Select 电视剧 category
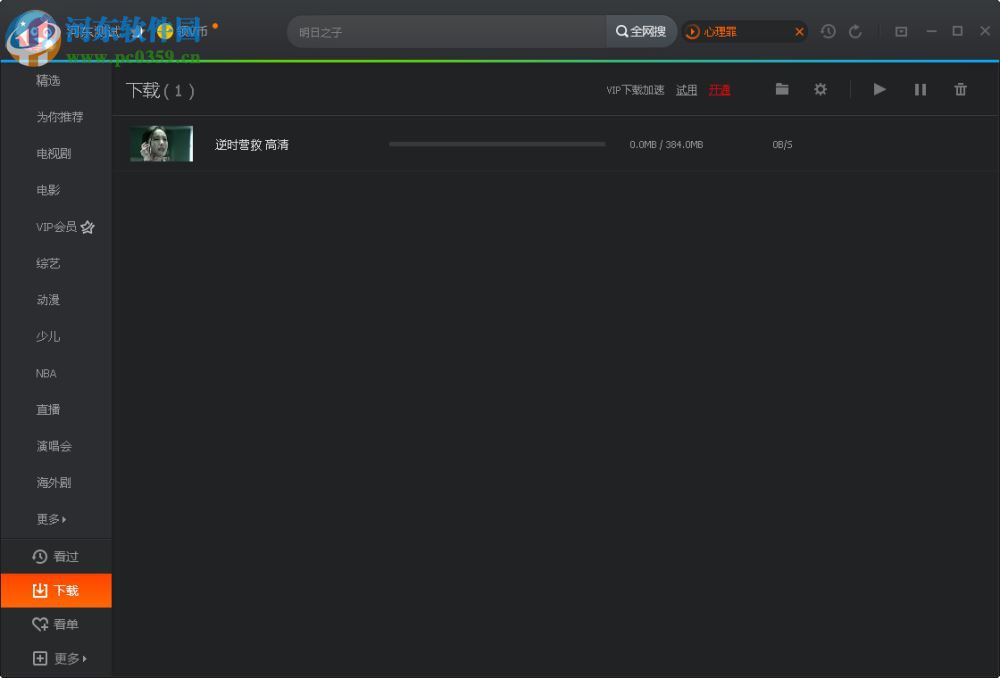 click(x=54, y=153)
